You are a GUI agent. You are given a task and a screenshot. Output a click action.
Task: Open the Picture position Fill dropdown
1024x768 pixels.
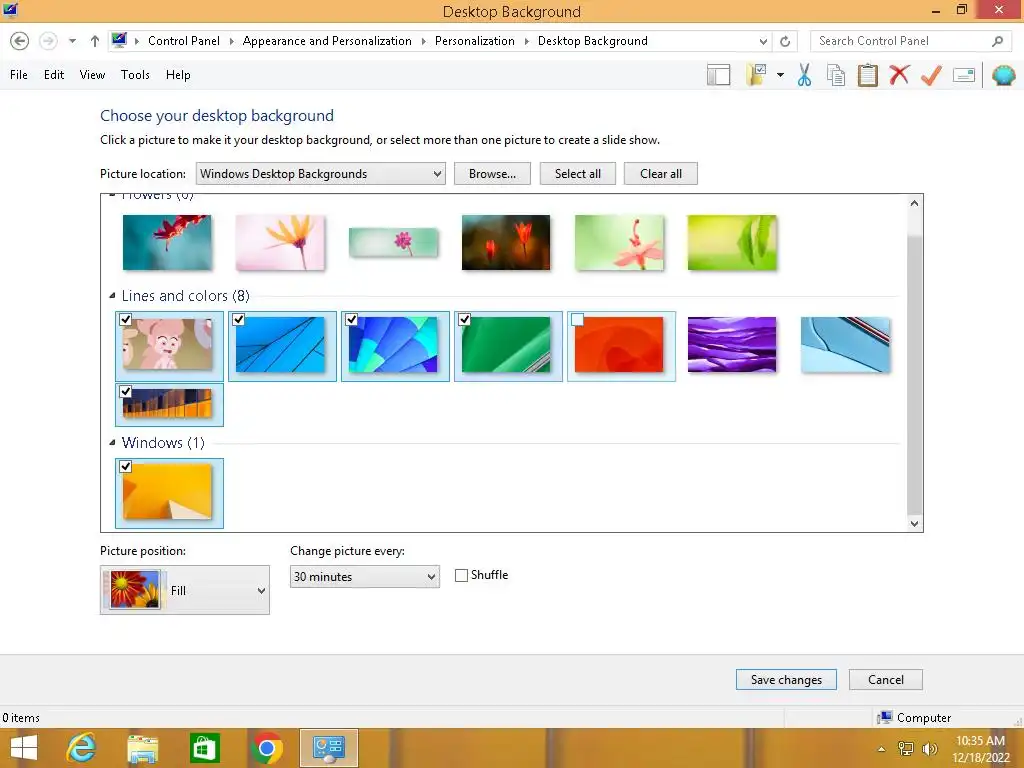coord(185,590)
